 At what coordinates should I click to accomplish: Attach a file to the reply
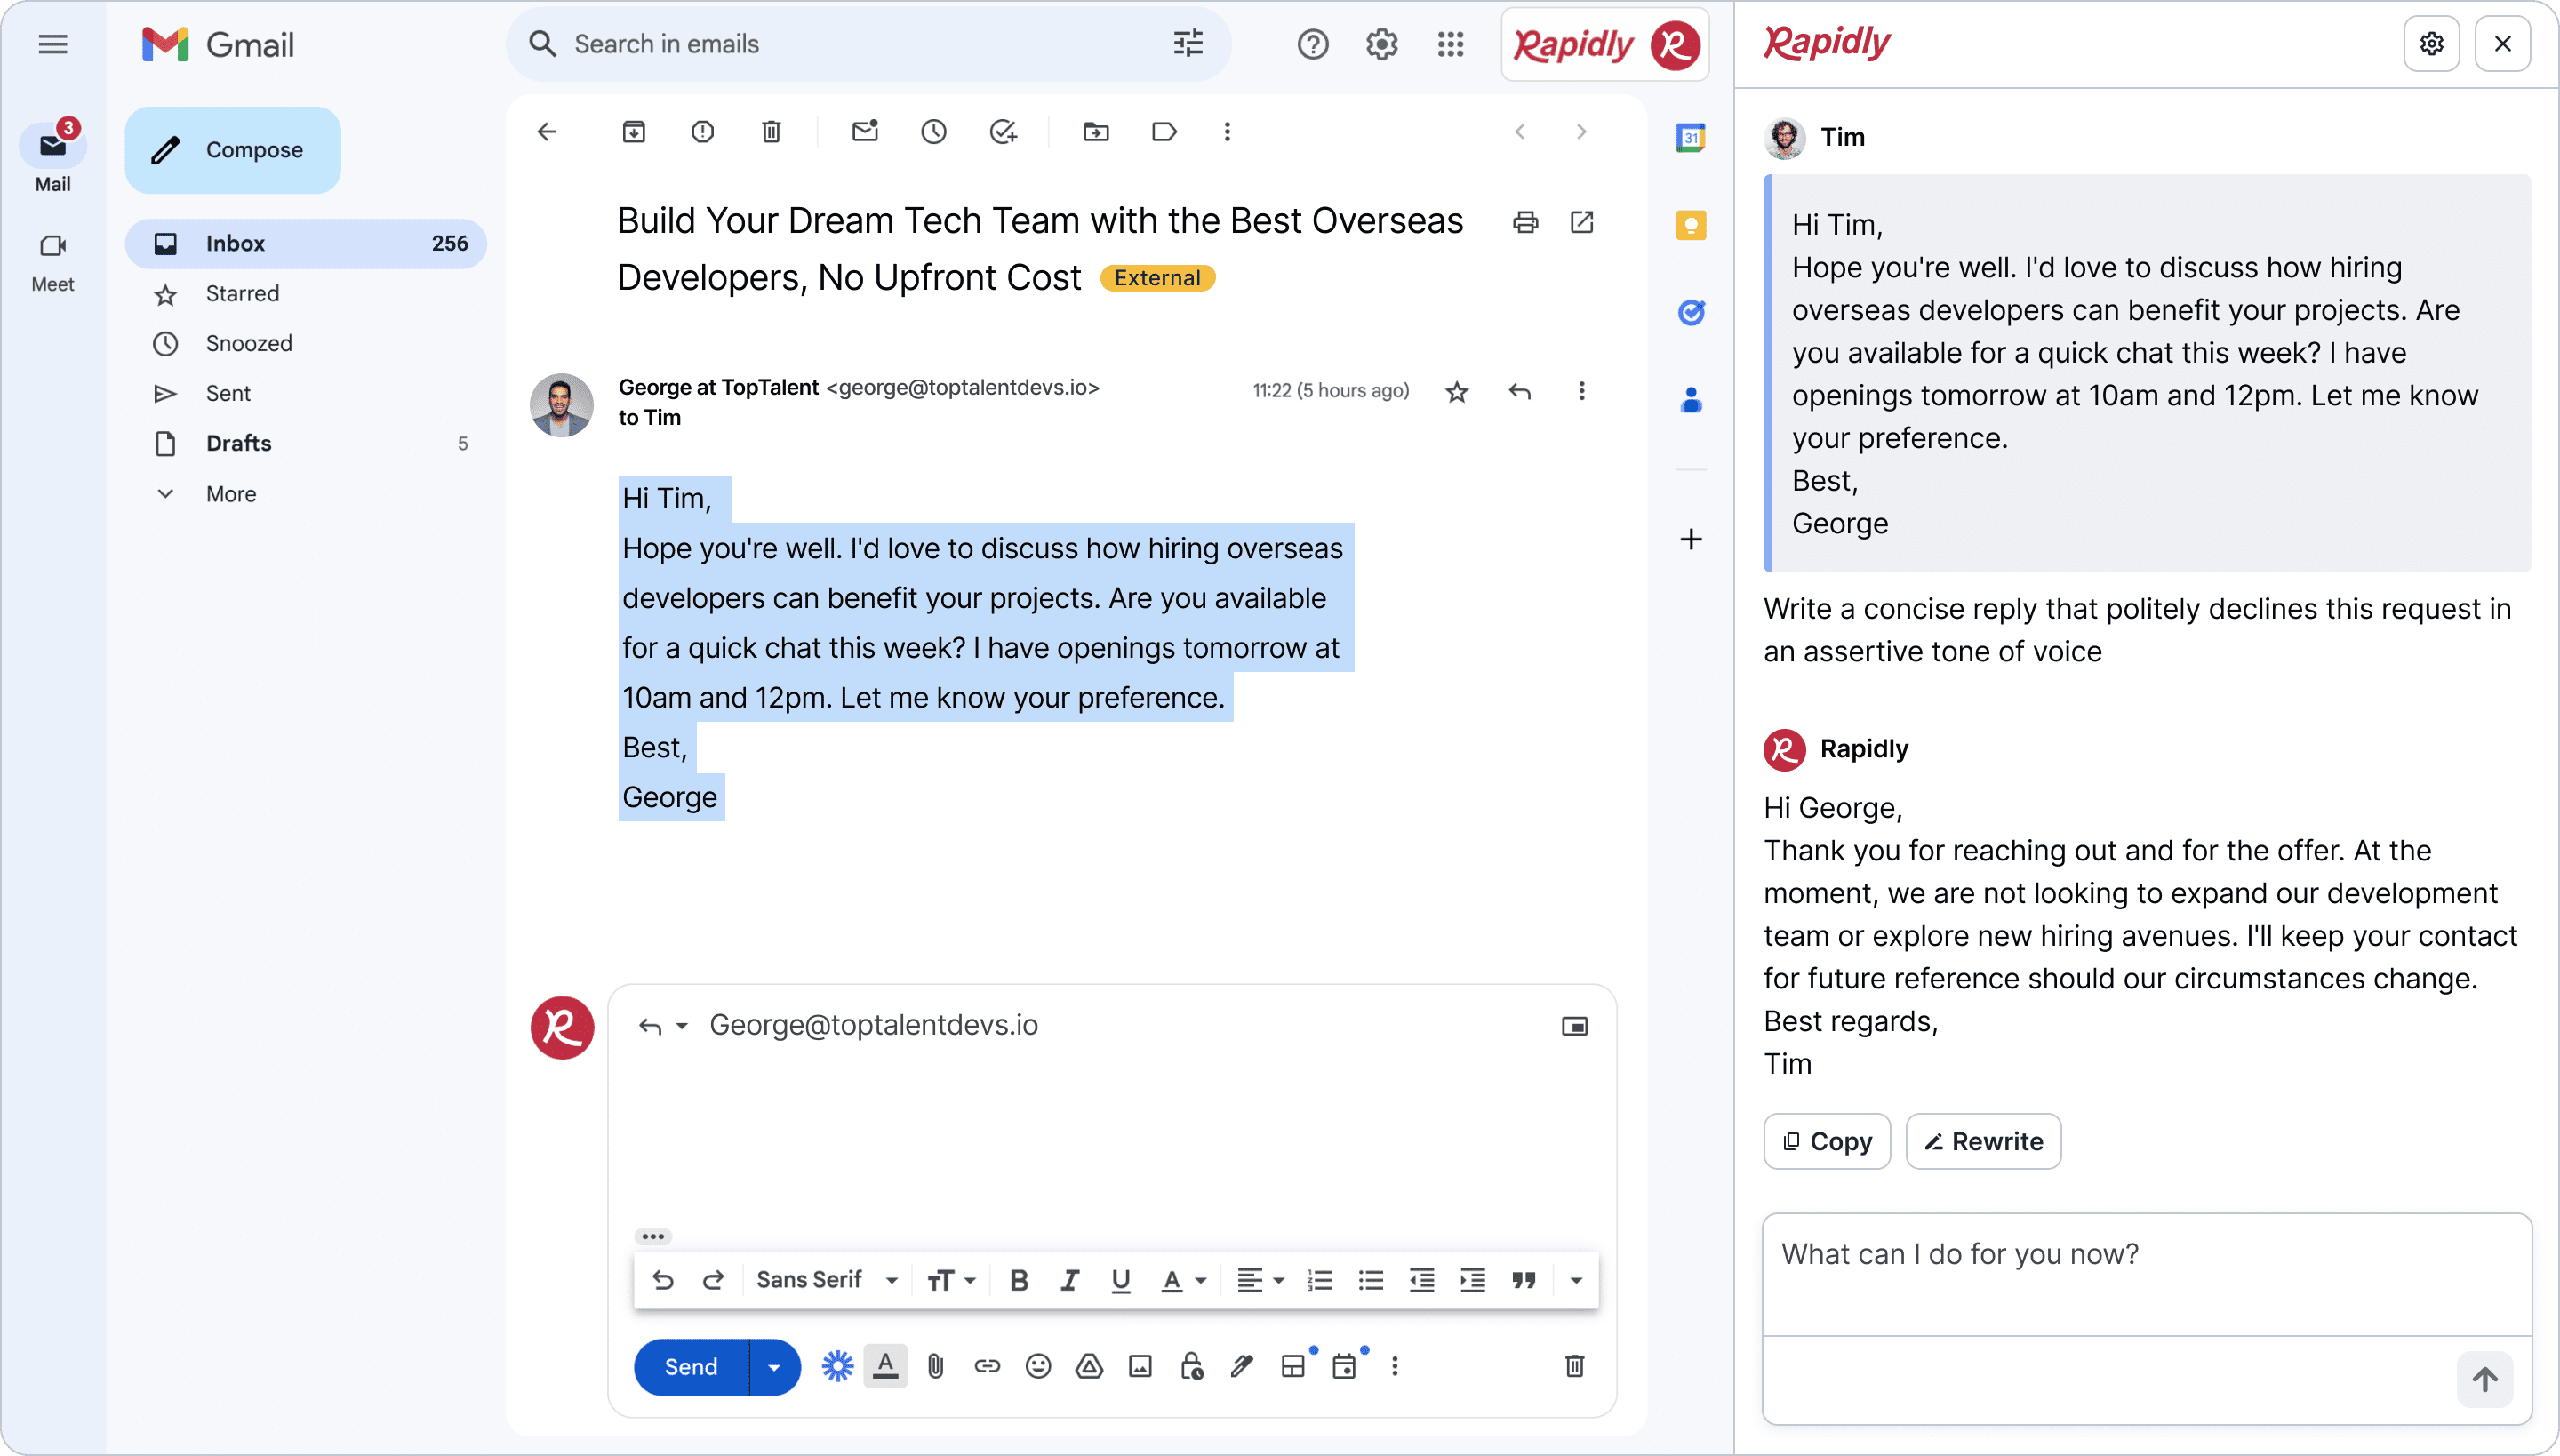(936, 1366)
